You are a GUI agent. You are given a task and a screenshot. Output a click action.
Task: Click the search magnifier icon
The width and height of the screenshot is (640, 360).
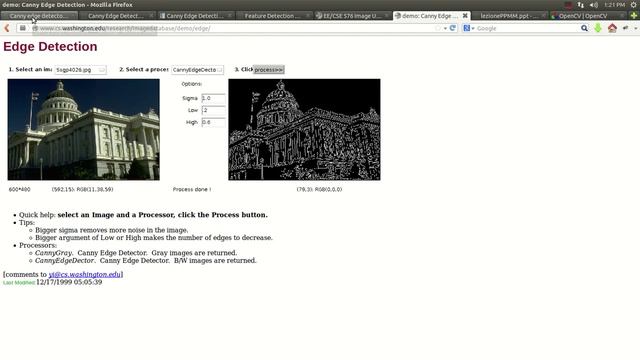click(x=584, y=28)
